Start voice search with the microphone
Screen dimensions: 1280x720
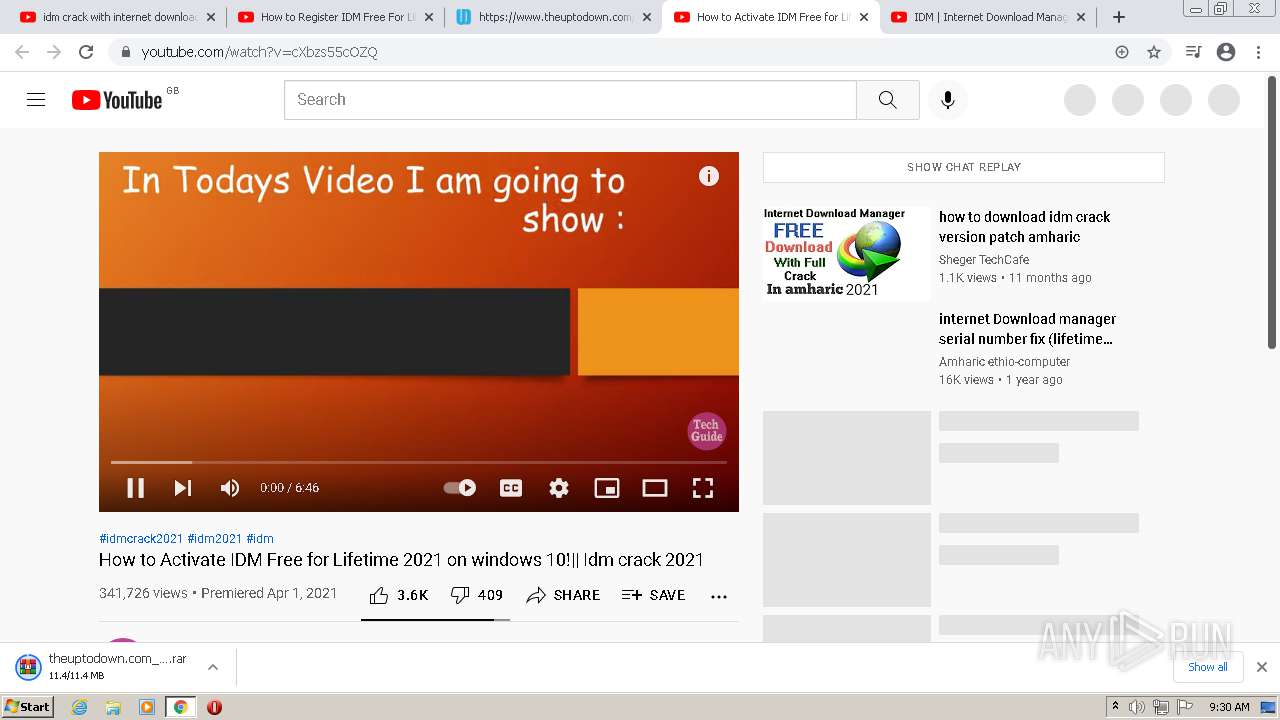click(x=948, y=100)
